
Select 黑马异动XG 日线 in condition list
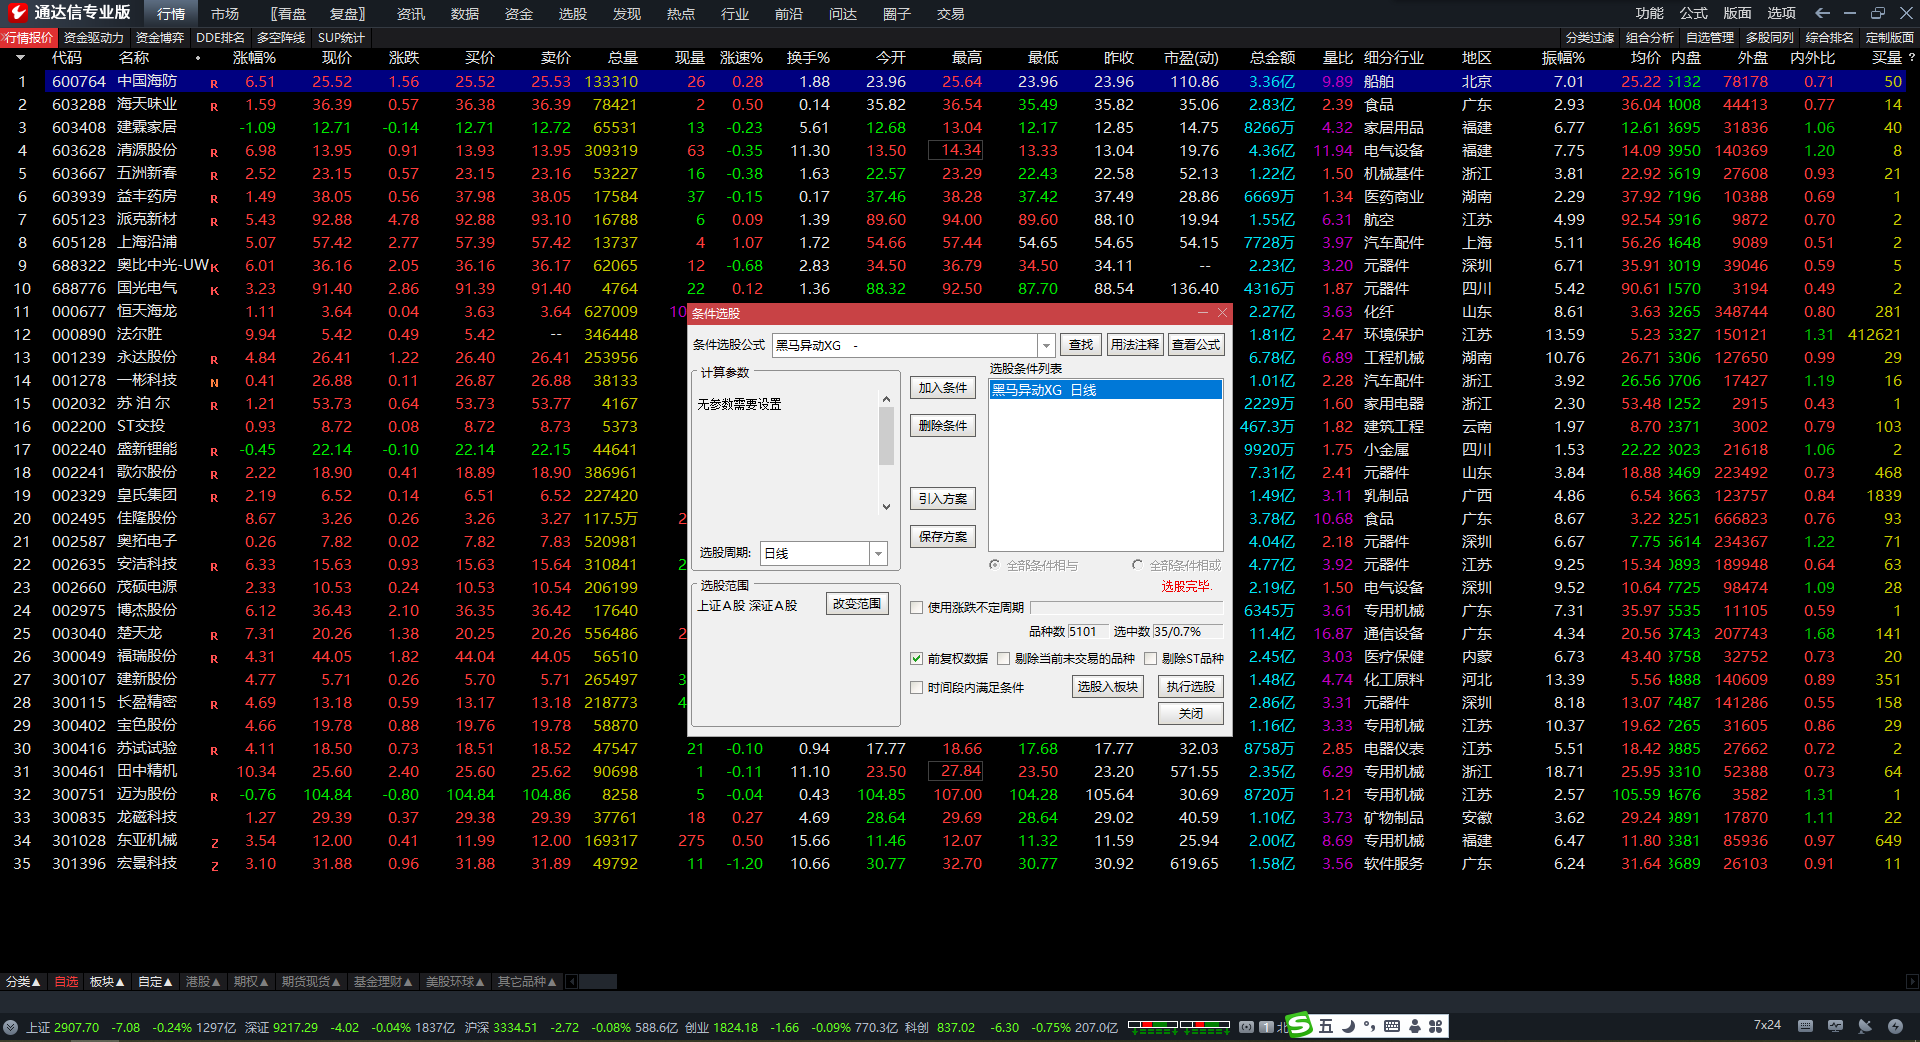point(1104,390)
